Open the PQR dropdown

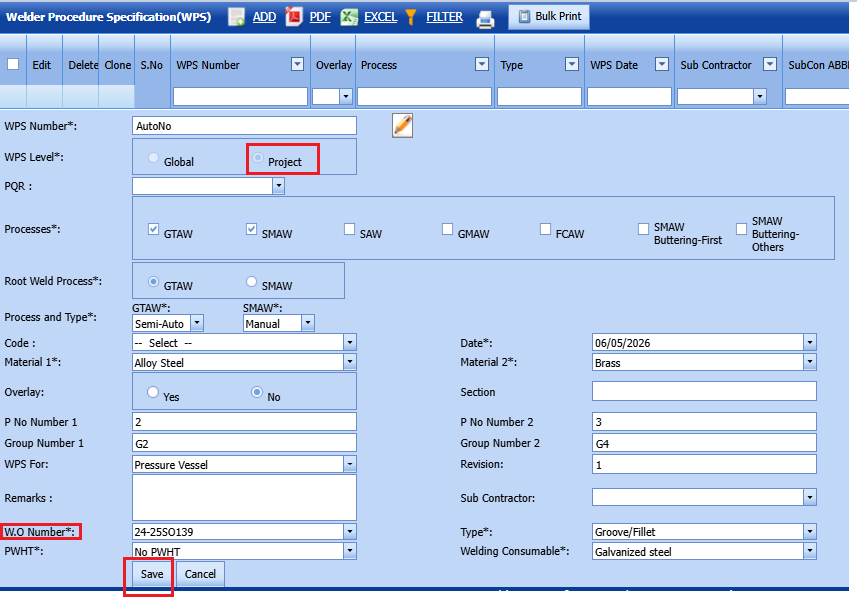[279, 186]
